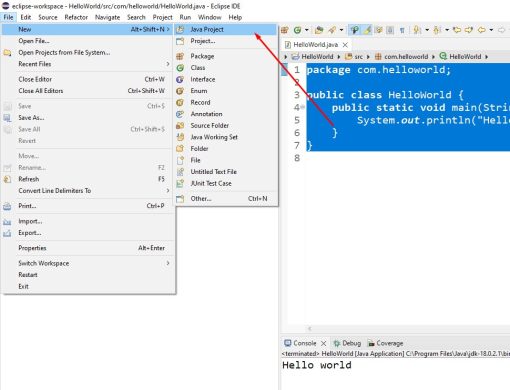Open the Help menu
510x390 pixels.
[x=235, y=17]
